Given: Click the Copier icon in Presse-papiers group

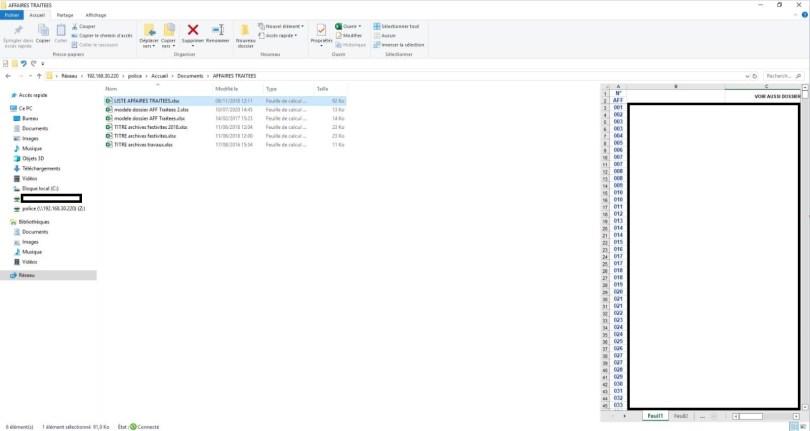Looking at the screenshot, I should pyautogui.click(x=43, y=31).
